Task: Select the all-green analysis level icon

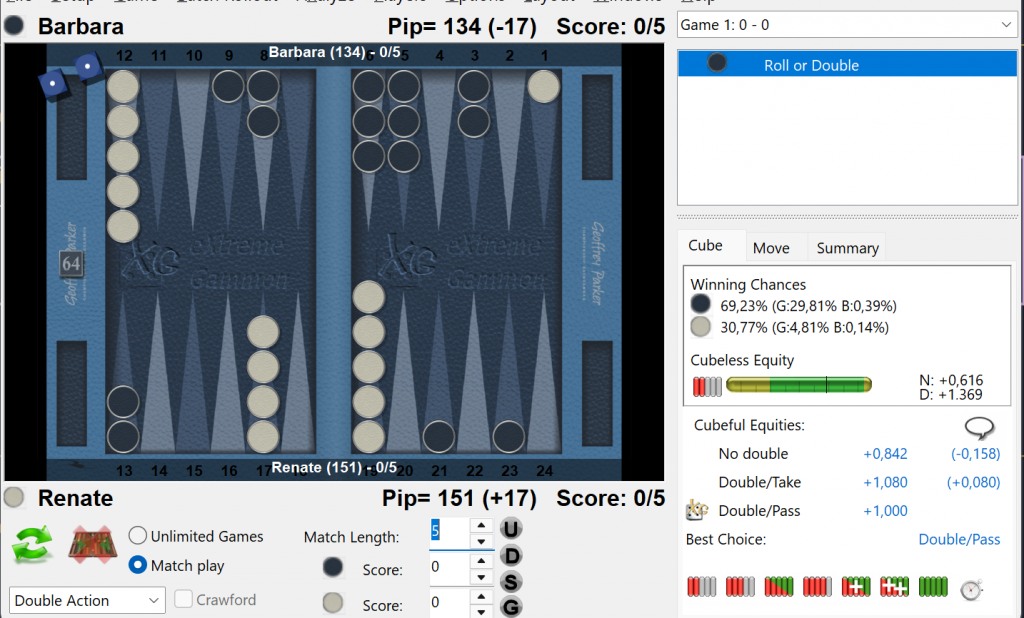Action: coord(933,587)
